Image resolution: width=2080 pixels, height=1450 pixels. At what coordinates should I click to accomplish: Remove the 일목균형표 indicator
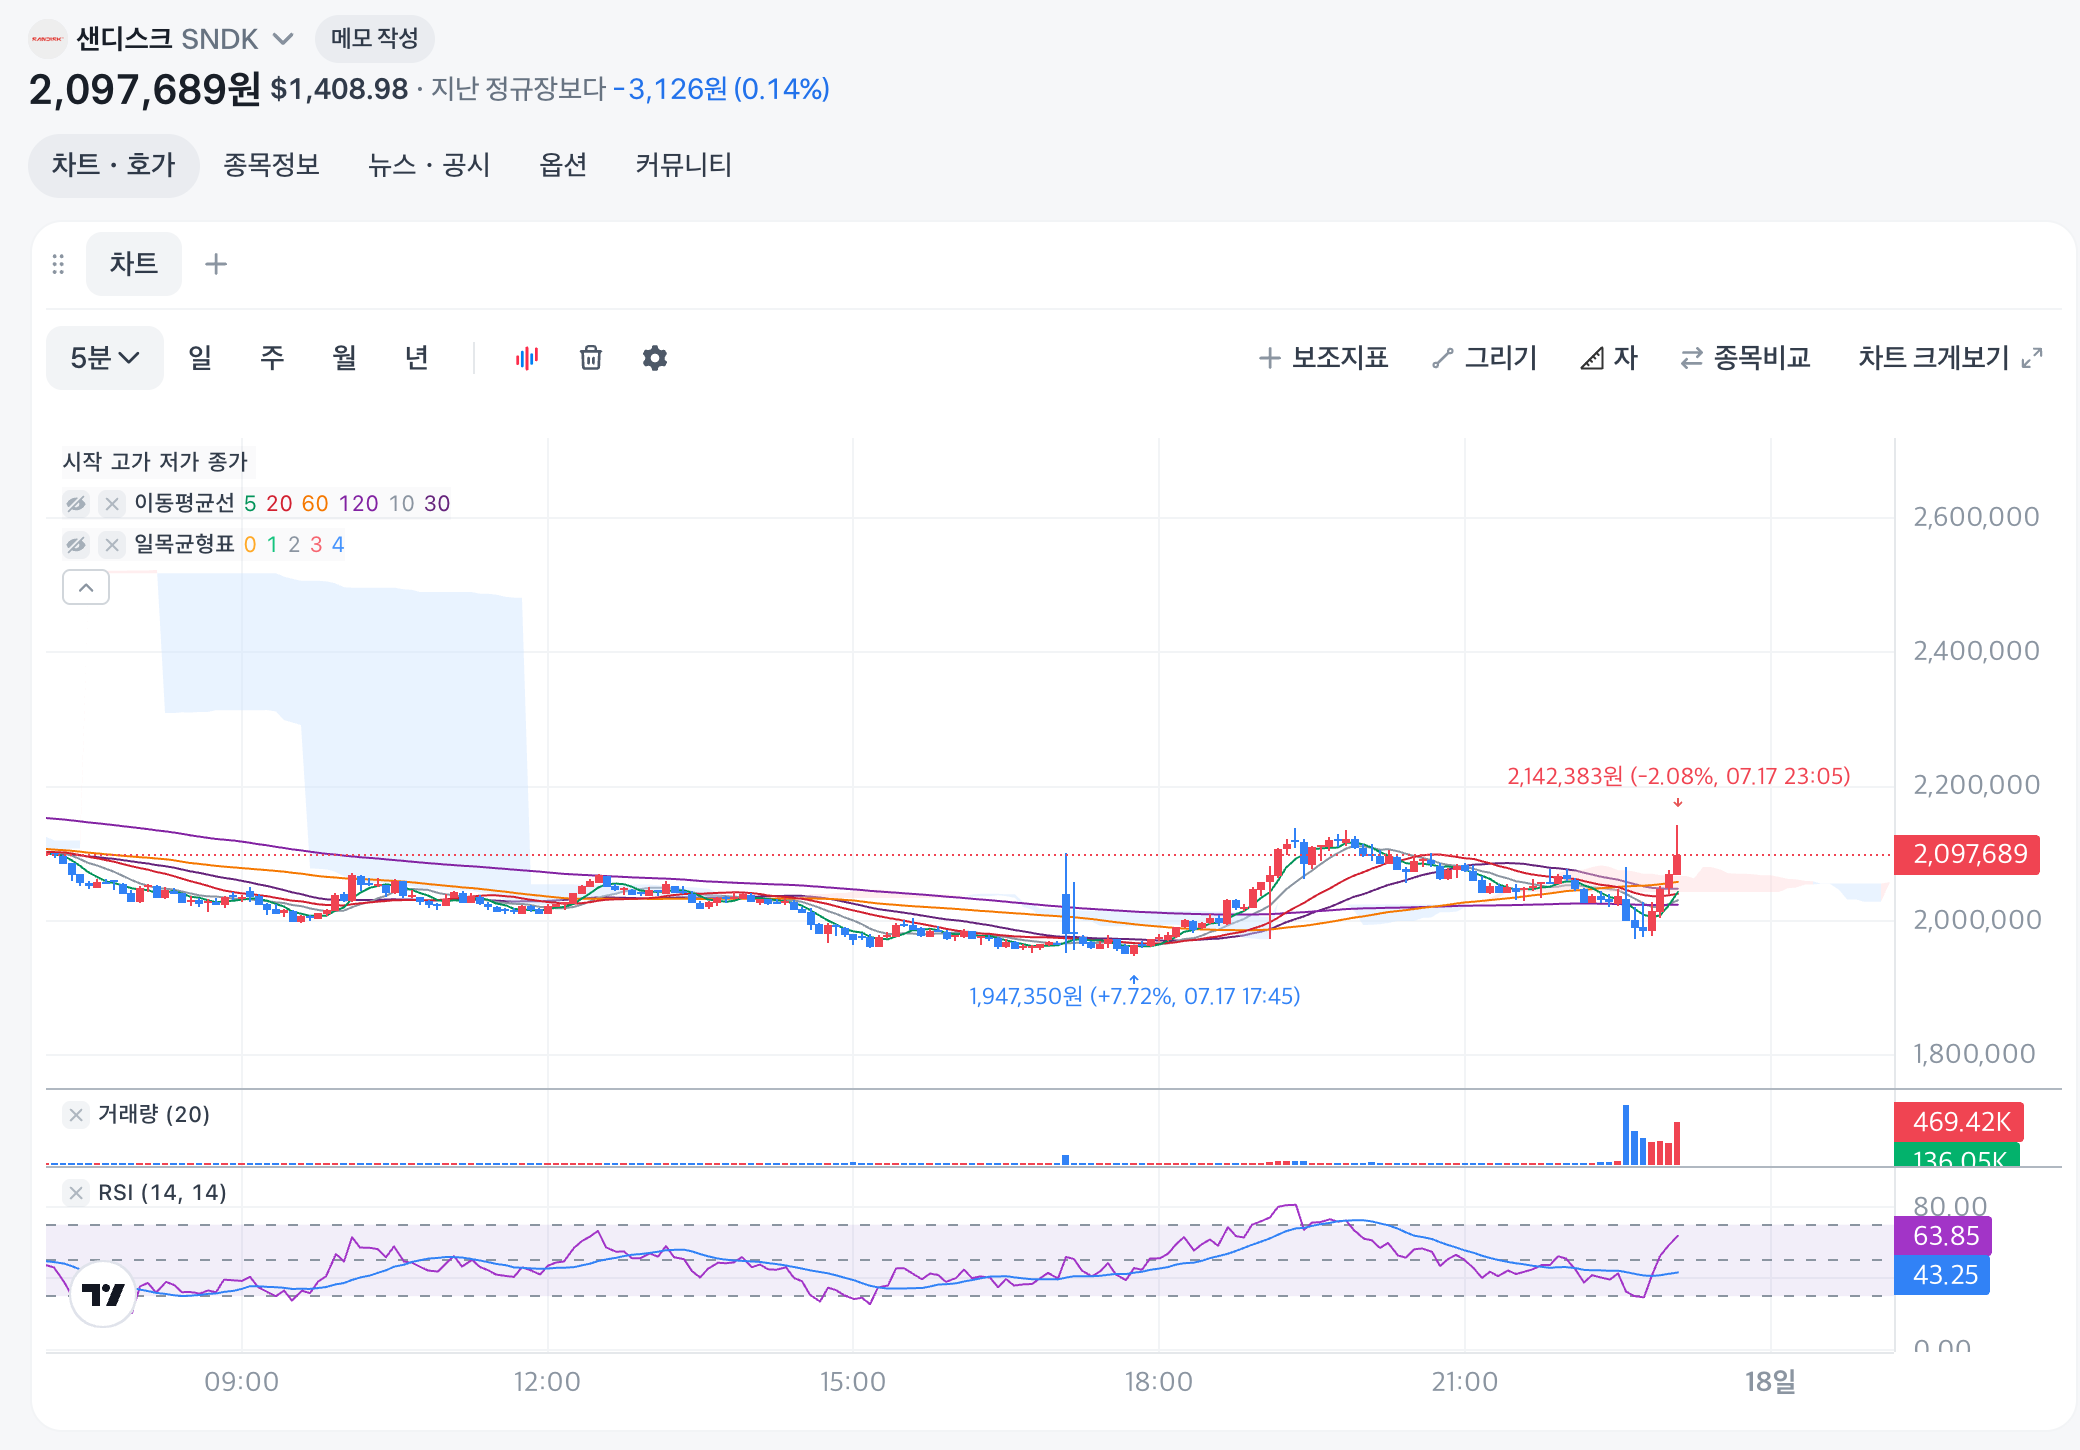(x=112, y=545)
